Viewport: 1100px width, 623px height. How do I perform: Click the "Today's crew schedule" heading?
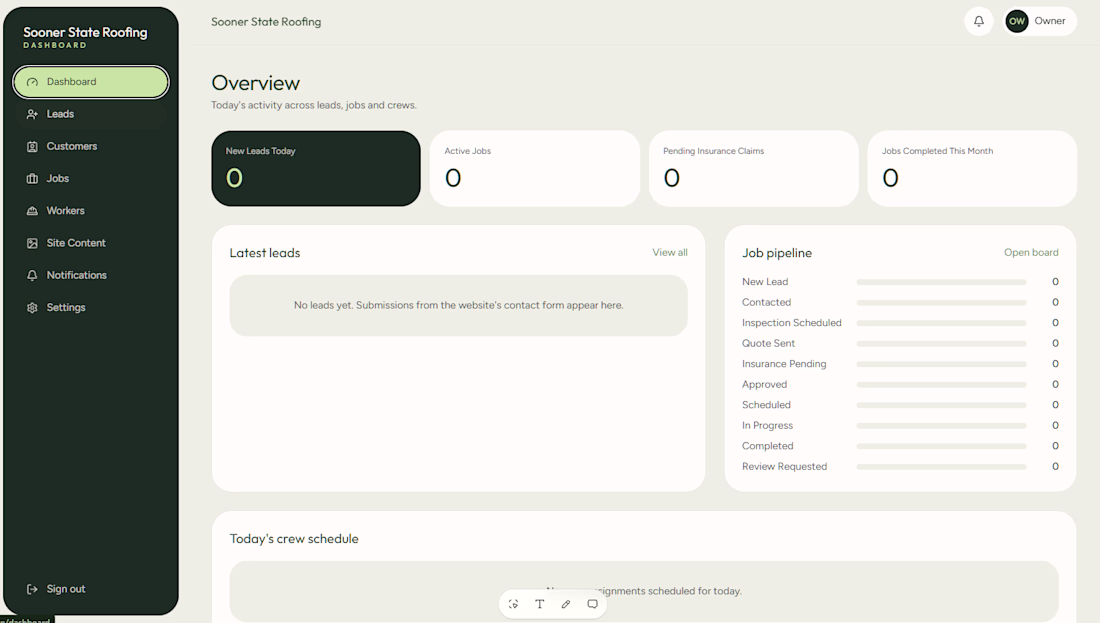(x=294, y=539)
